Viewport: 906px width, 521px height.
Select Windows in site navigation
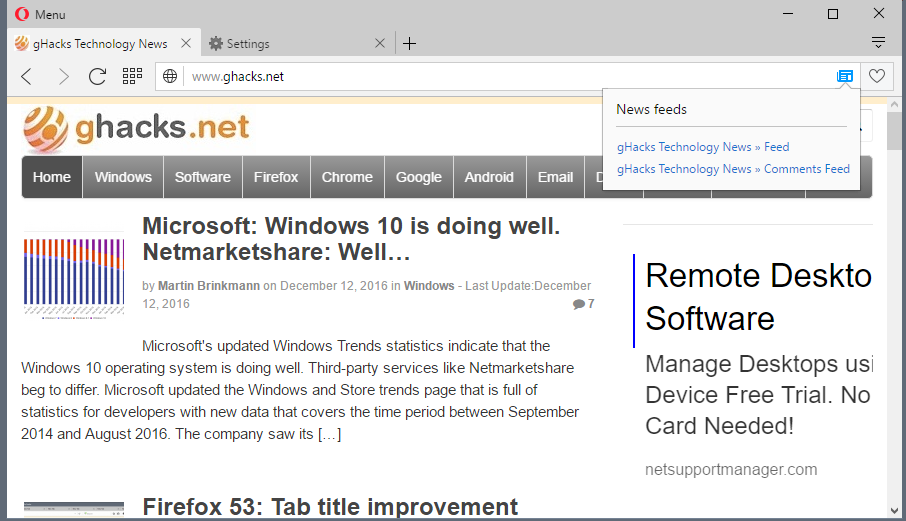coord(123,177)
